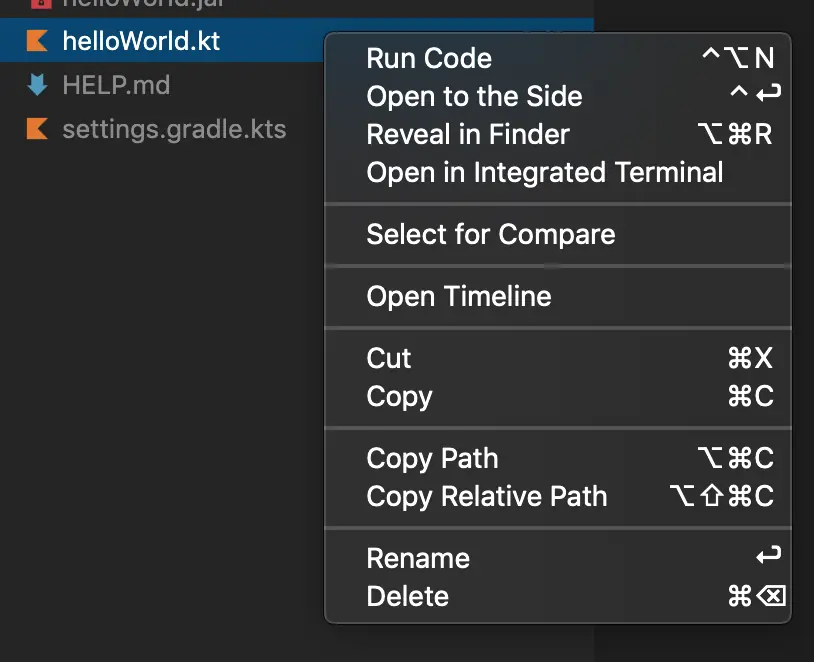The width and height of the screenshot is (814, 662).
Task: Open settings.gradle.kts in the explorer
Action: pos(174,129)
